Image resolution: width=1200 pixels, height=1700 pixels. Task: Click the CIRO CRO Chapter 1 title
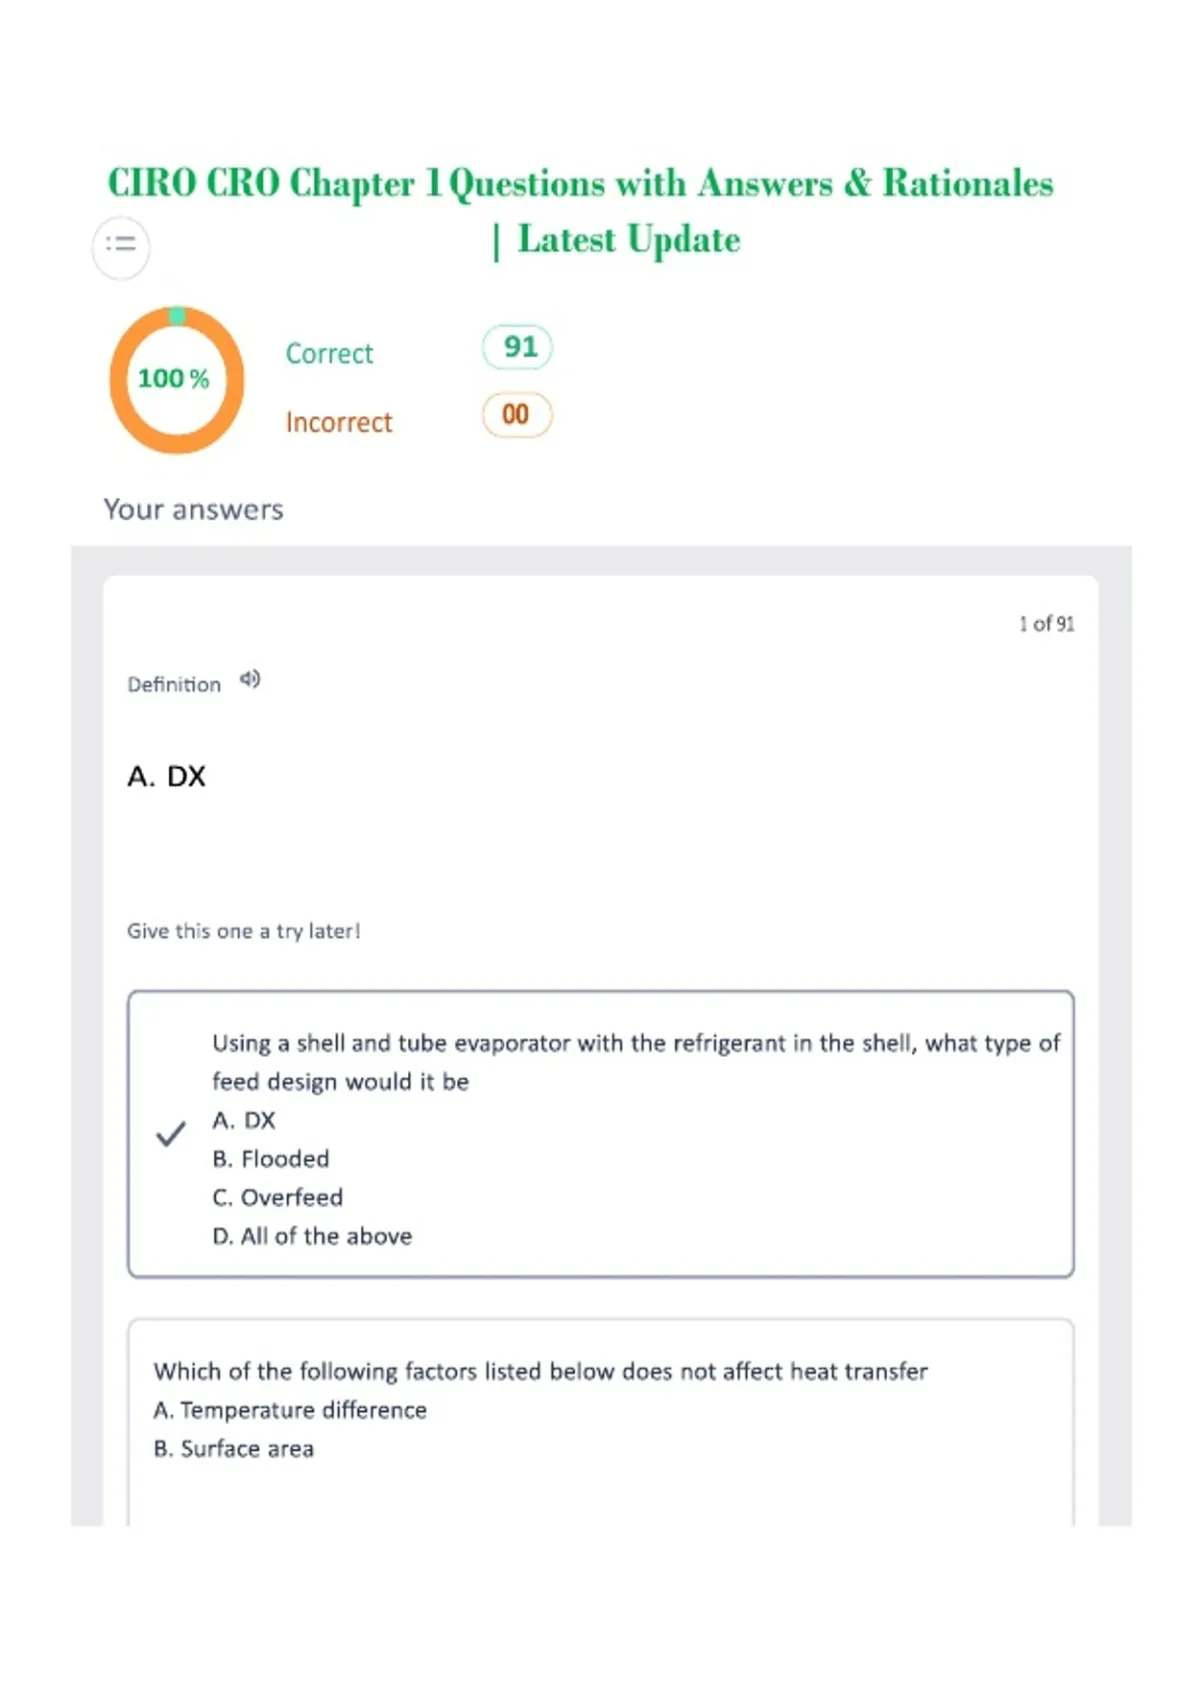click(x=581, y=211)
